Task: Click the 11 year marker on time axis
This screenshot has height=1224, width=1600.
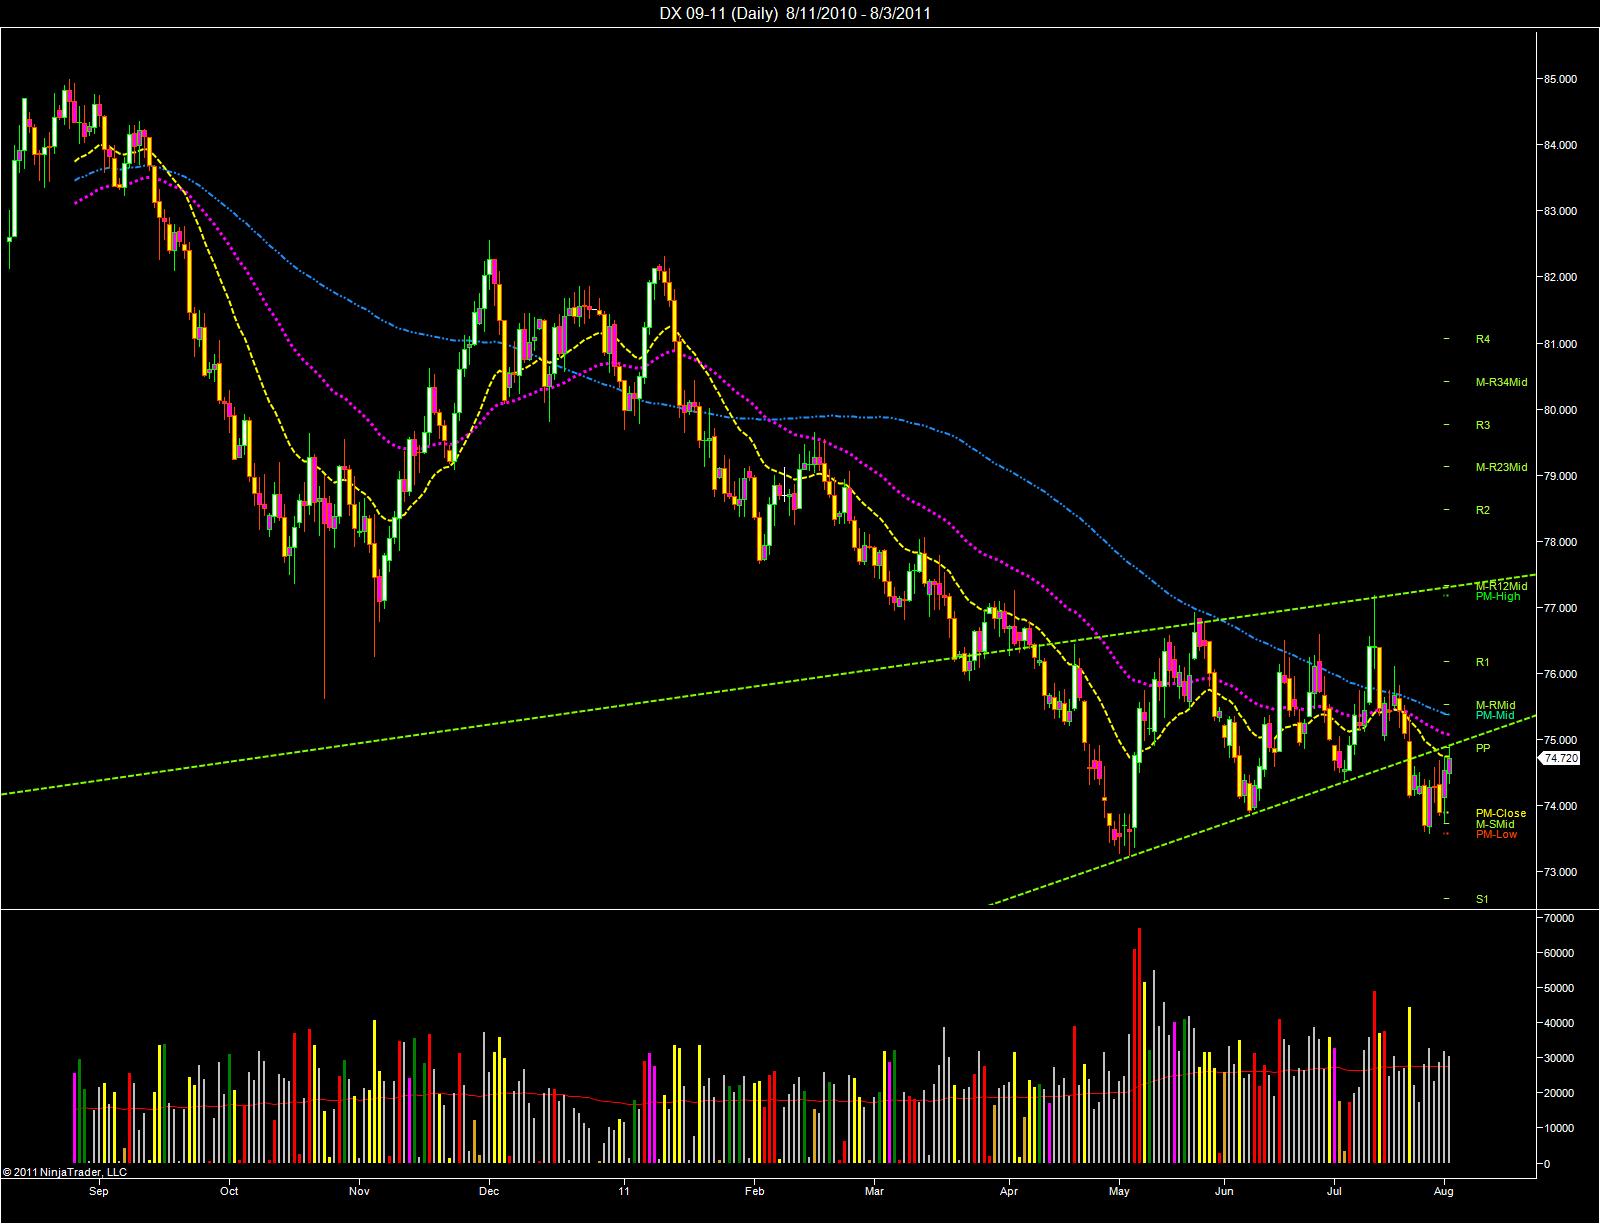Action: click(x=624, y=1192)
